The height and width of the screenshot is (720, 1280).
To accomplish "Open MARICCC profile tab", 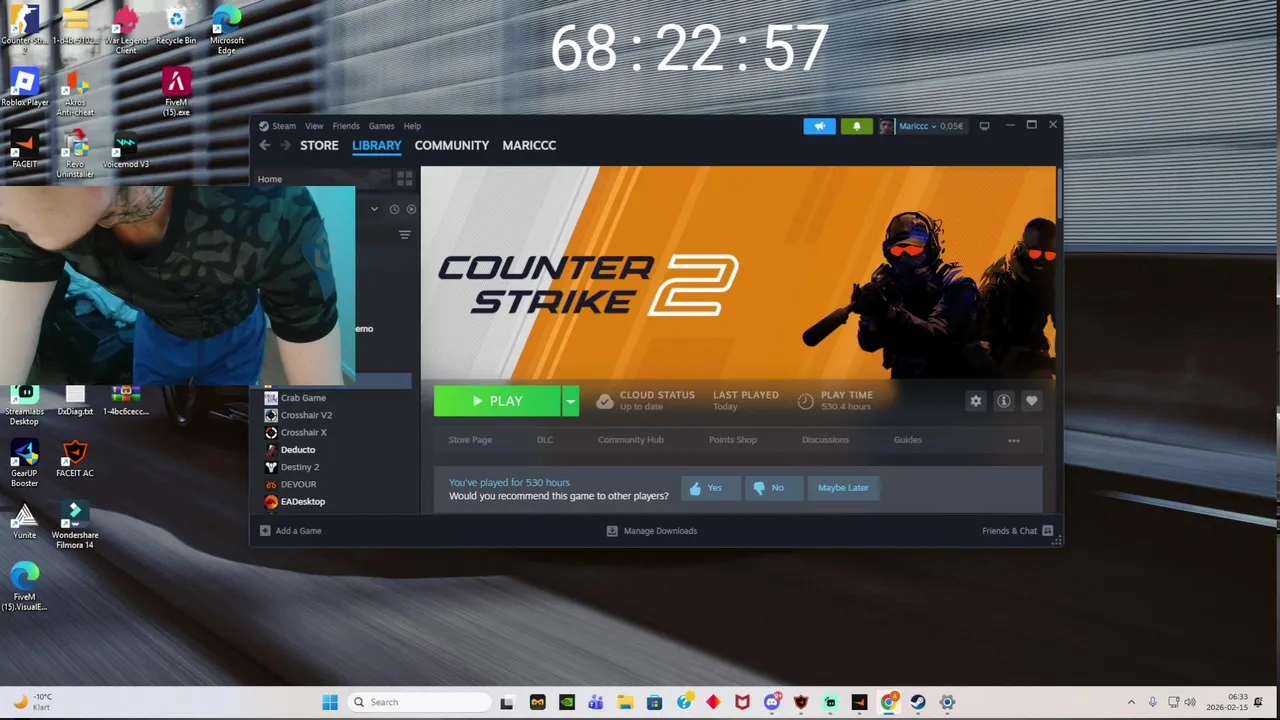I will (529, 145).
